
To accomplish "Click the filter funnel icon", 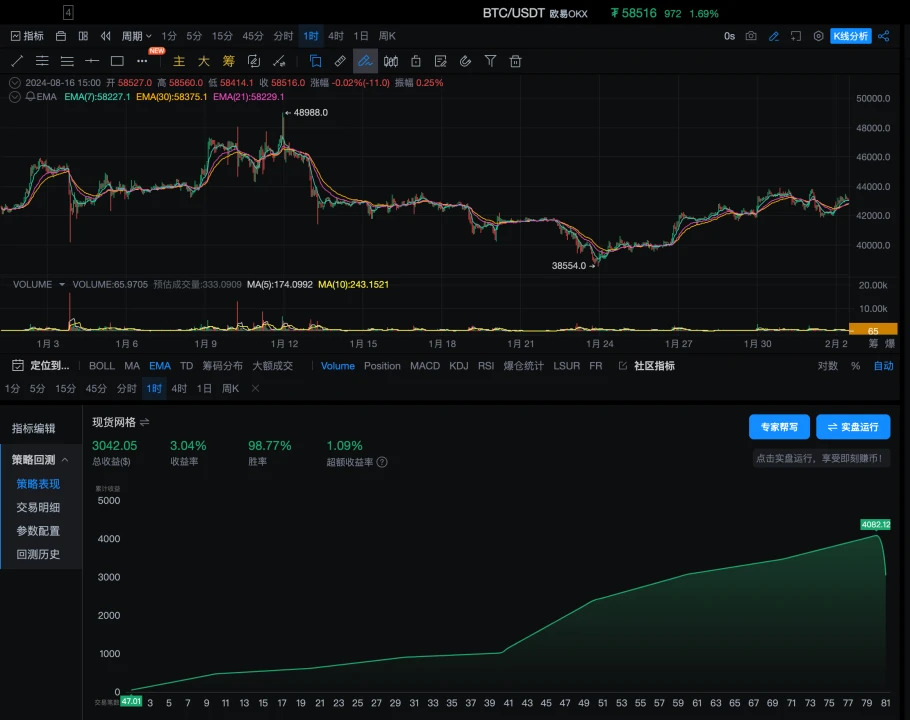I will (490, 61).
